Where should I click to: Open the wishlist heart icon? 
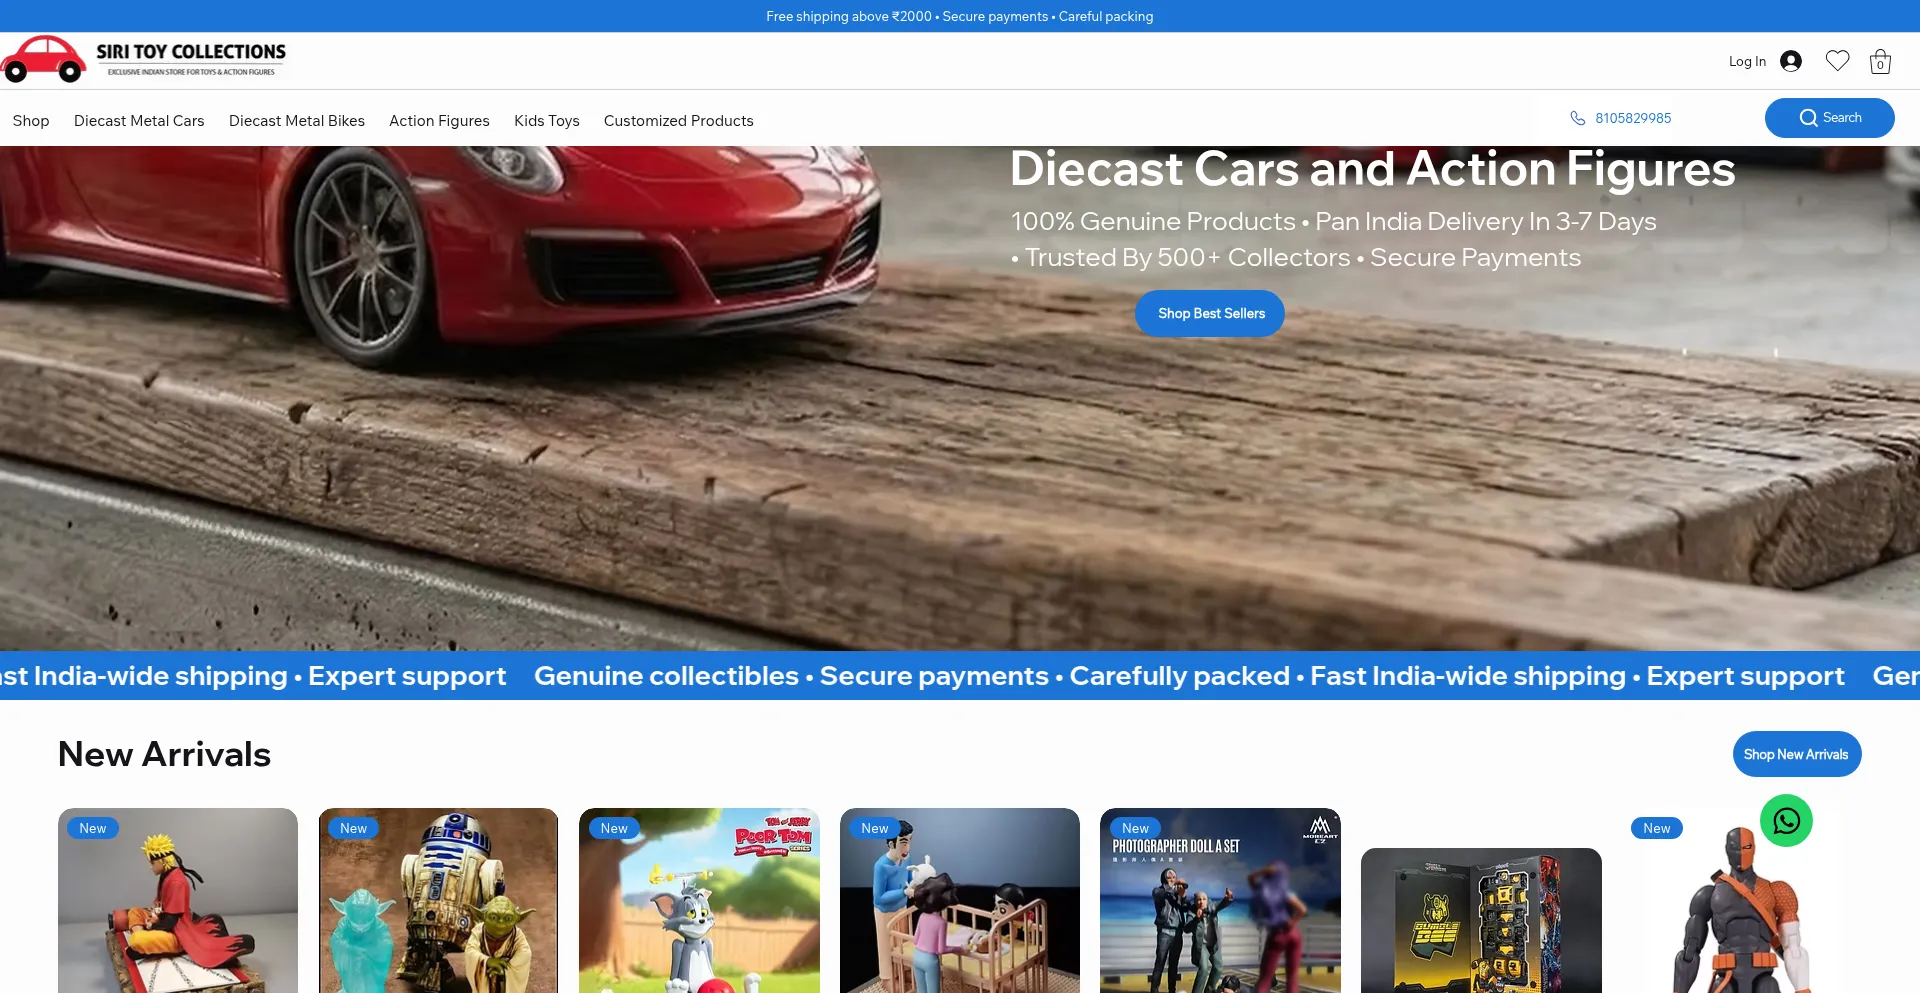tap(1837, 61)
